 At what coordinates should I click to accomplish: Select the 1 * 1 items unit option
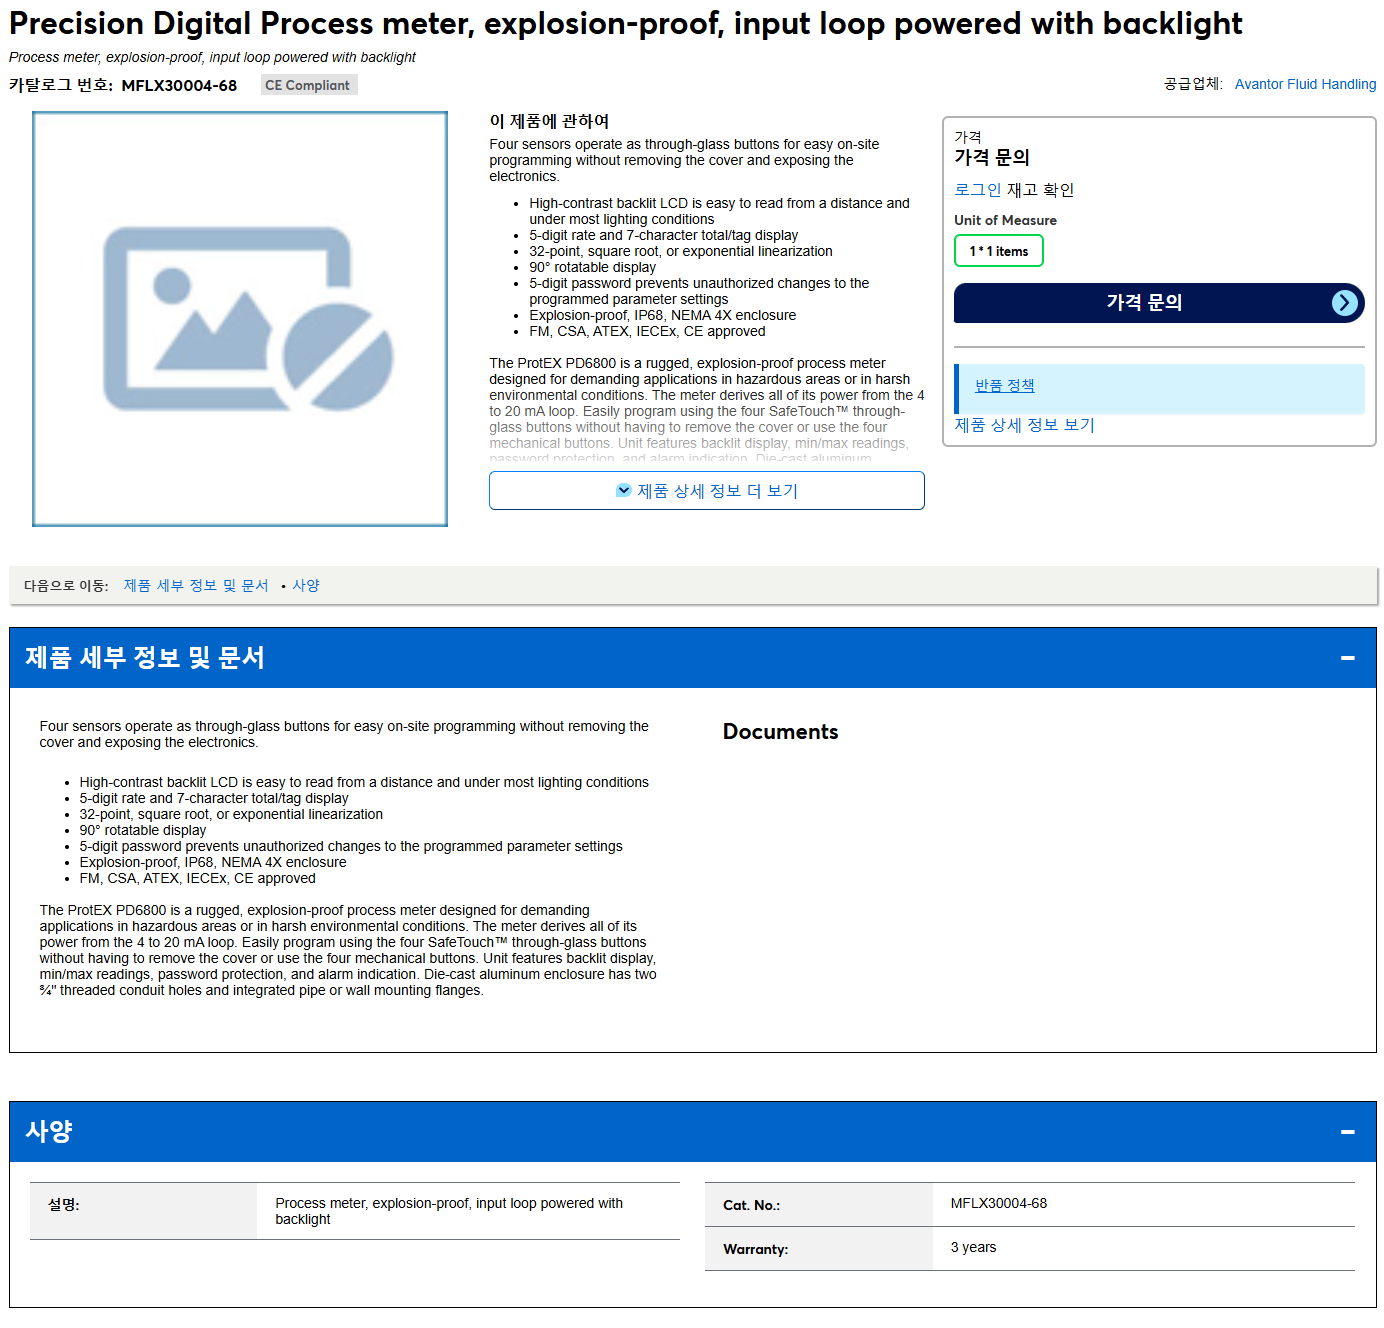tap(999, 251)
